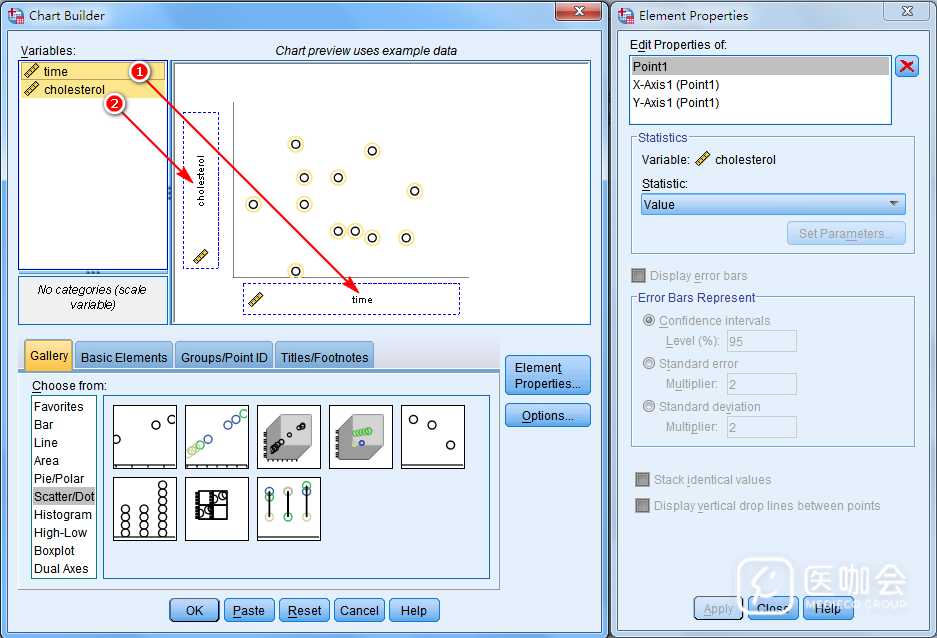This screenshot has height=638, width=937.
Task: Select X-Axis1 (Point1) in properties list
Action: 676,85
